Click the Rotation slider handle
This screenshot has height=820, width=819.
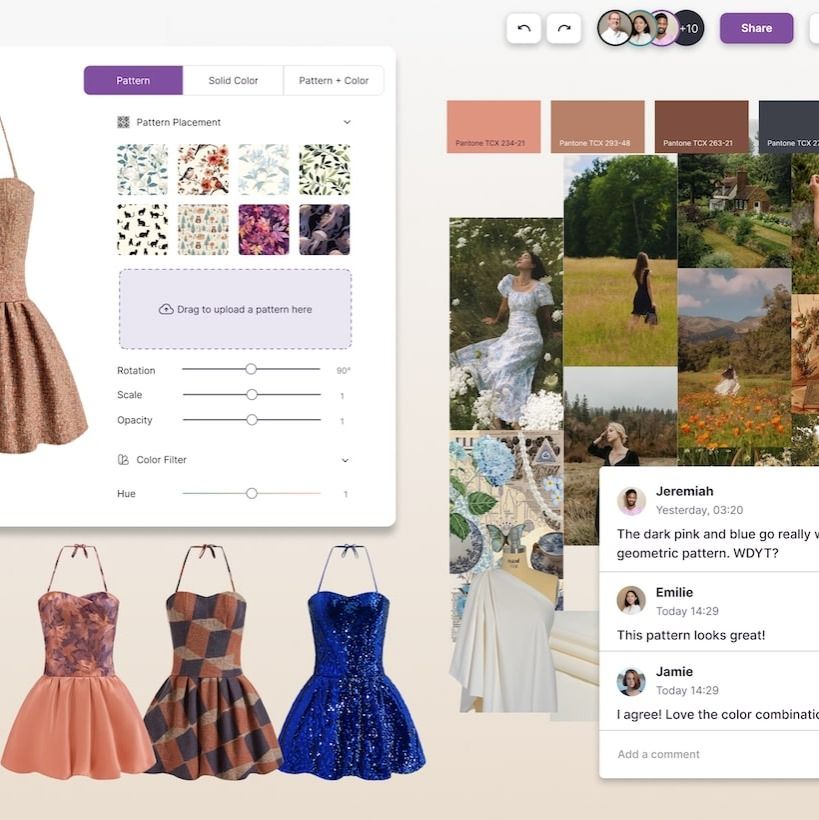[x=251, y=369]
